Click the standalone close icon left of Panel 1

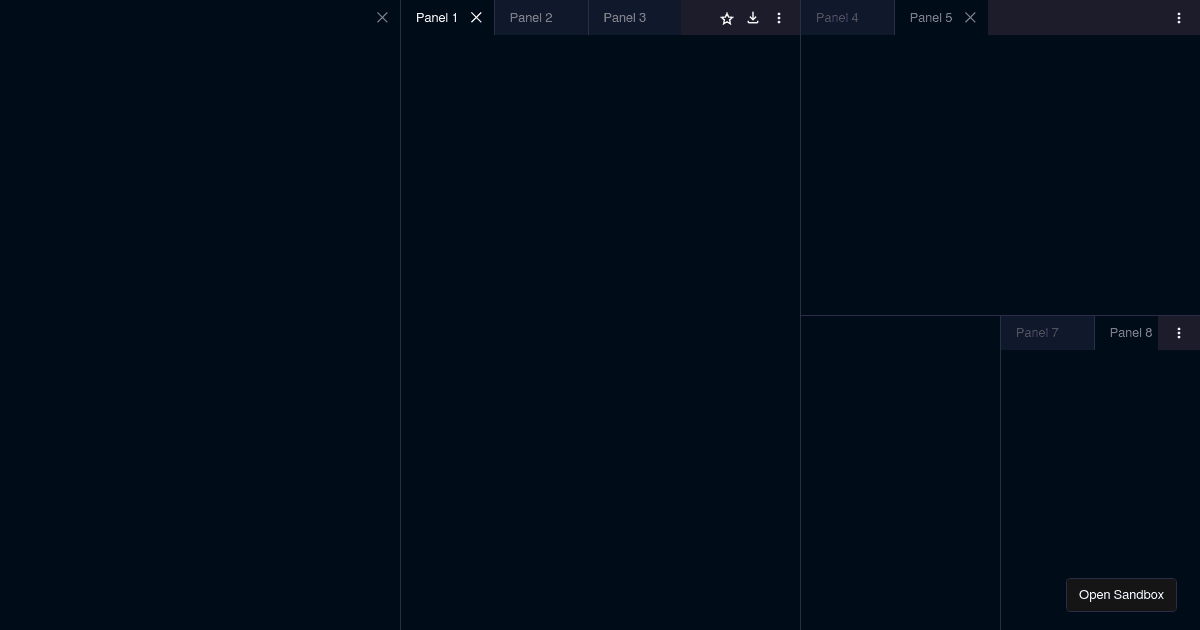(x=382, y=18)
